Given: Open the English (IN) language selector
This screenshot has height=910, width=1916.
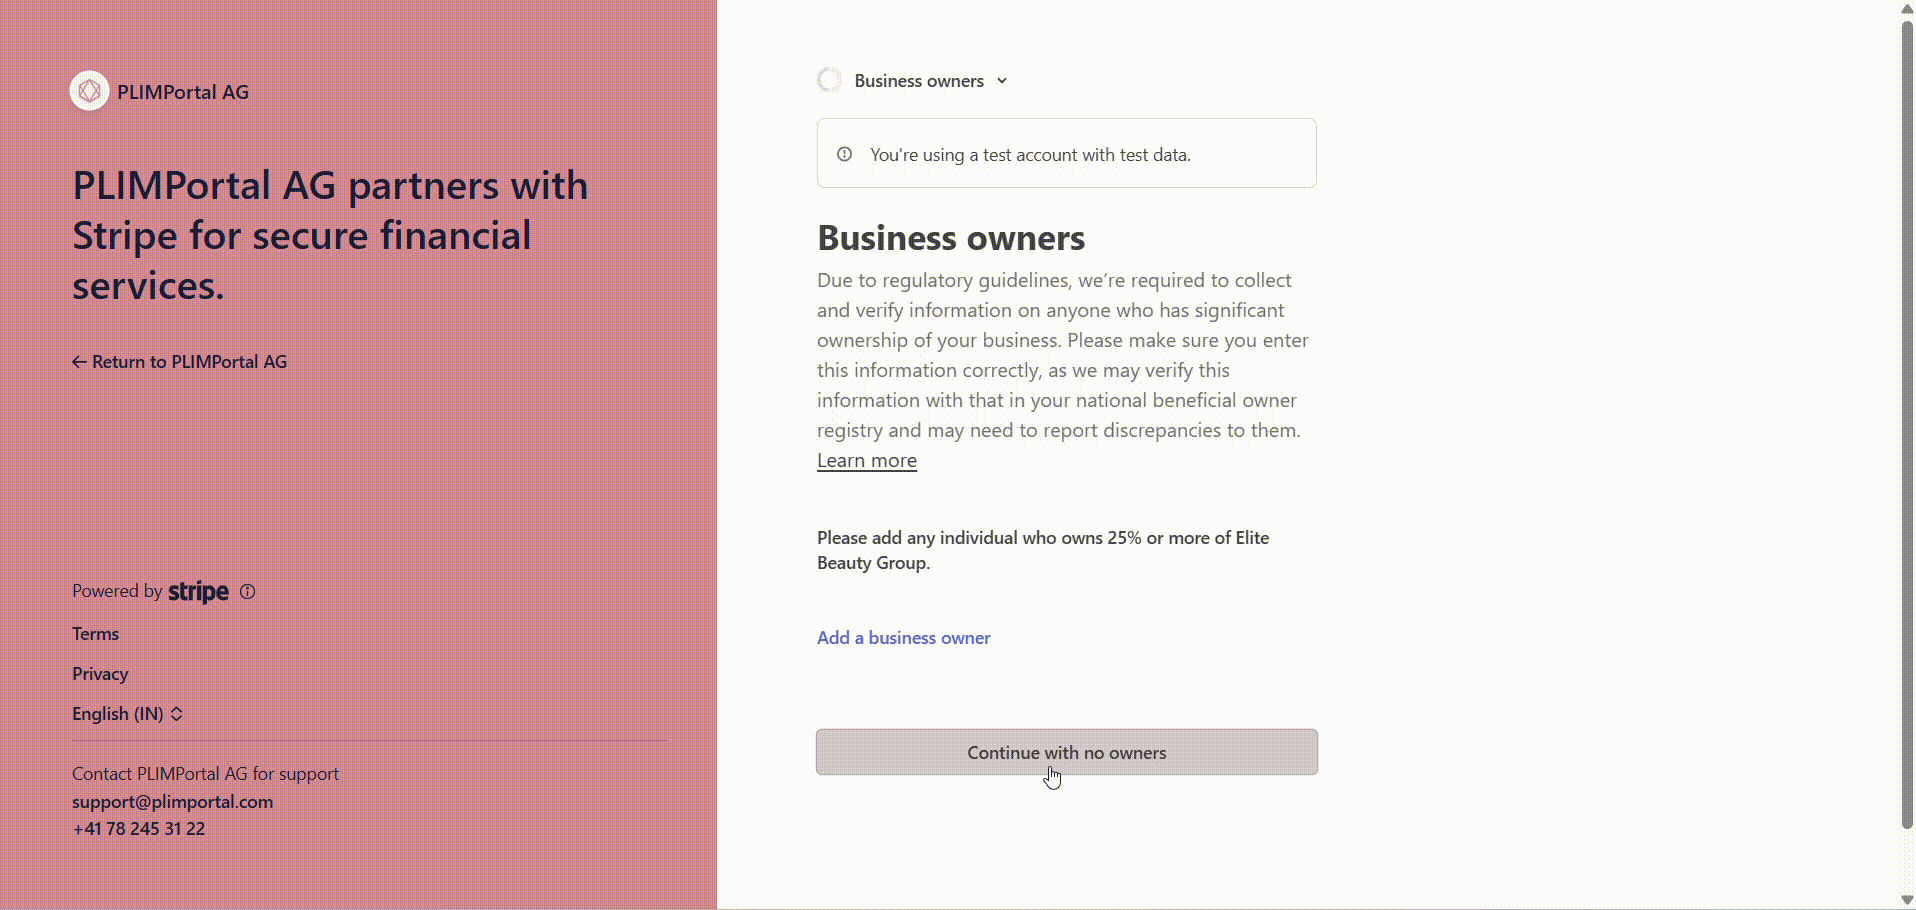Looking at the screenshot, I should [127, 714].
